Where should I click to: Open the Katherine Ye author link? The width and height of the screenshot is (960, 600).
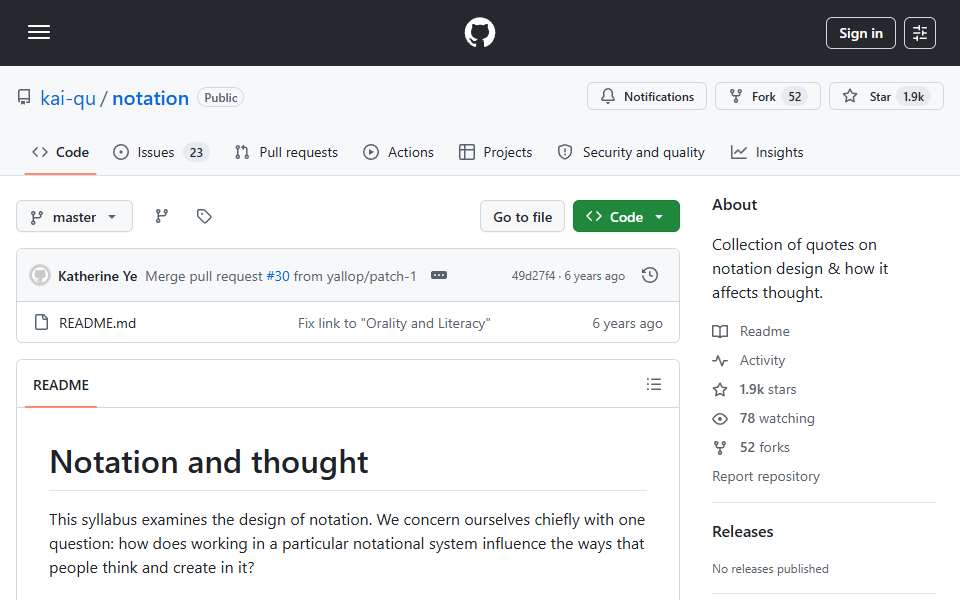click(97, 276)
